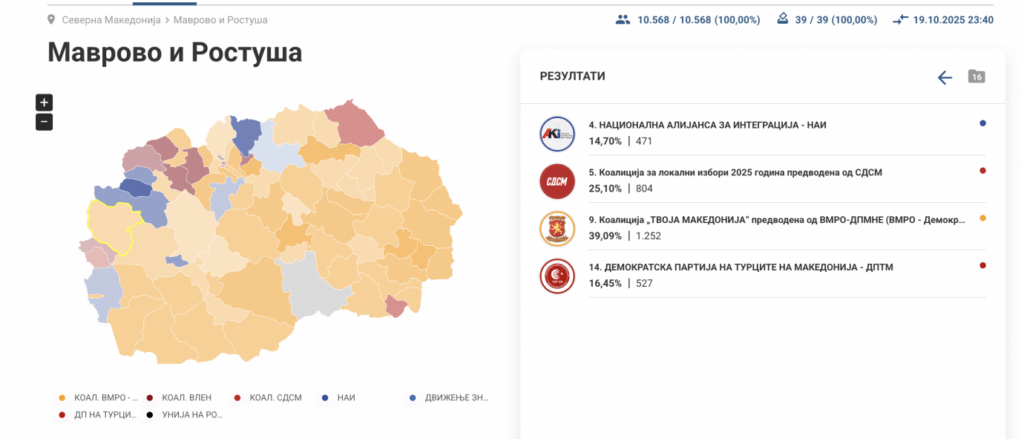Toggle ДВИЖЕЊЕ ЗН... legend entry
The image size is (1024, 439).
point(449,398)
